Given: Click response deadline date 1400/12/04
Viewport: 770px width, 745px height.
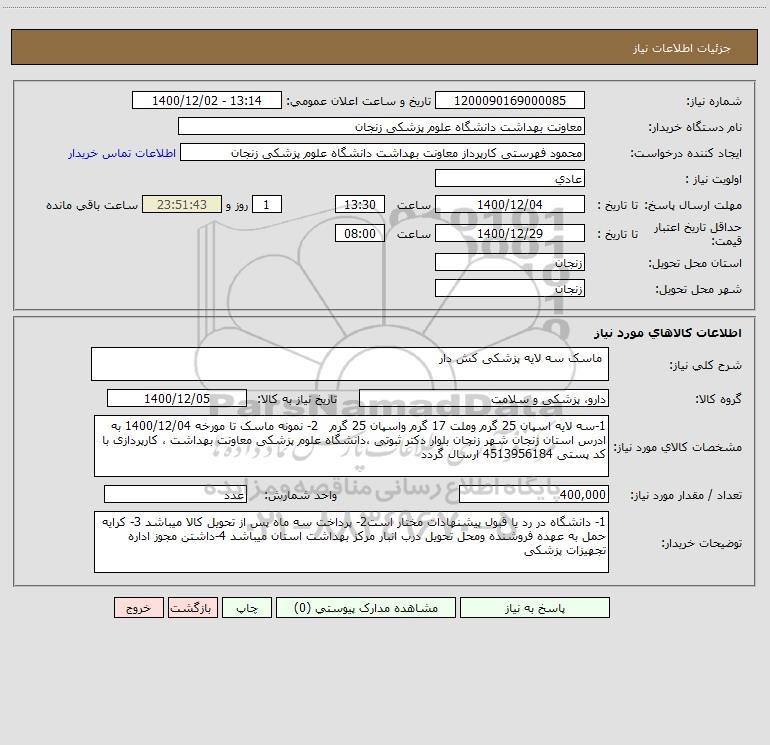Looking at the screenshot, I should tap(510, 205).
